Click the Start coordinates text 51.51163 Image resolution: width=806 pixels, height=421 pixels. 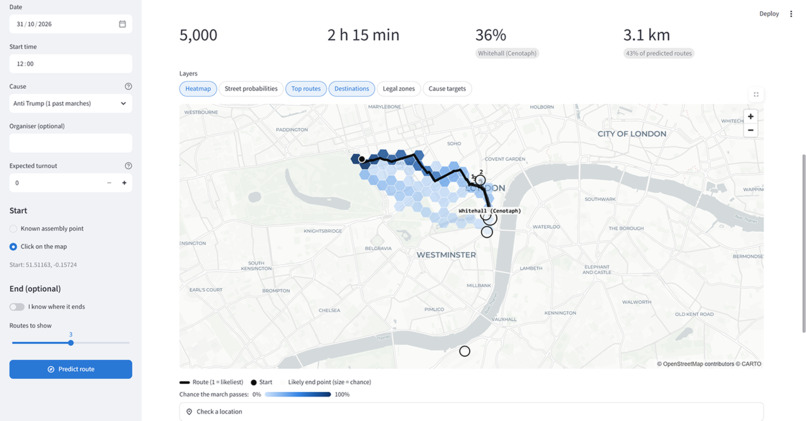pyautogui.click(x=43, y=265)
